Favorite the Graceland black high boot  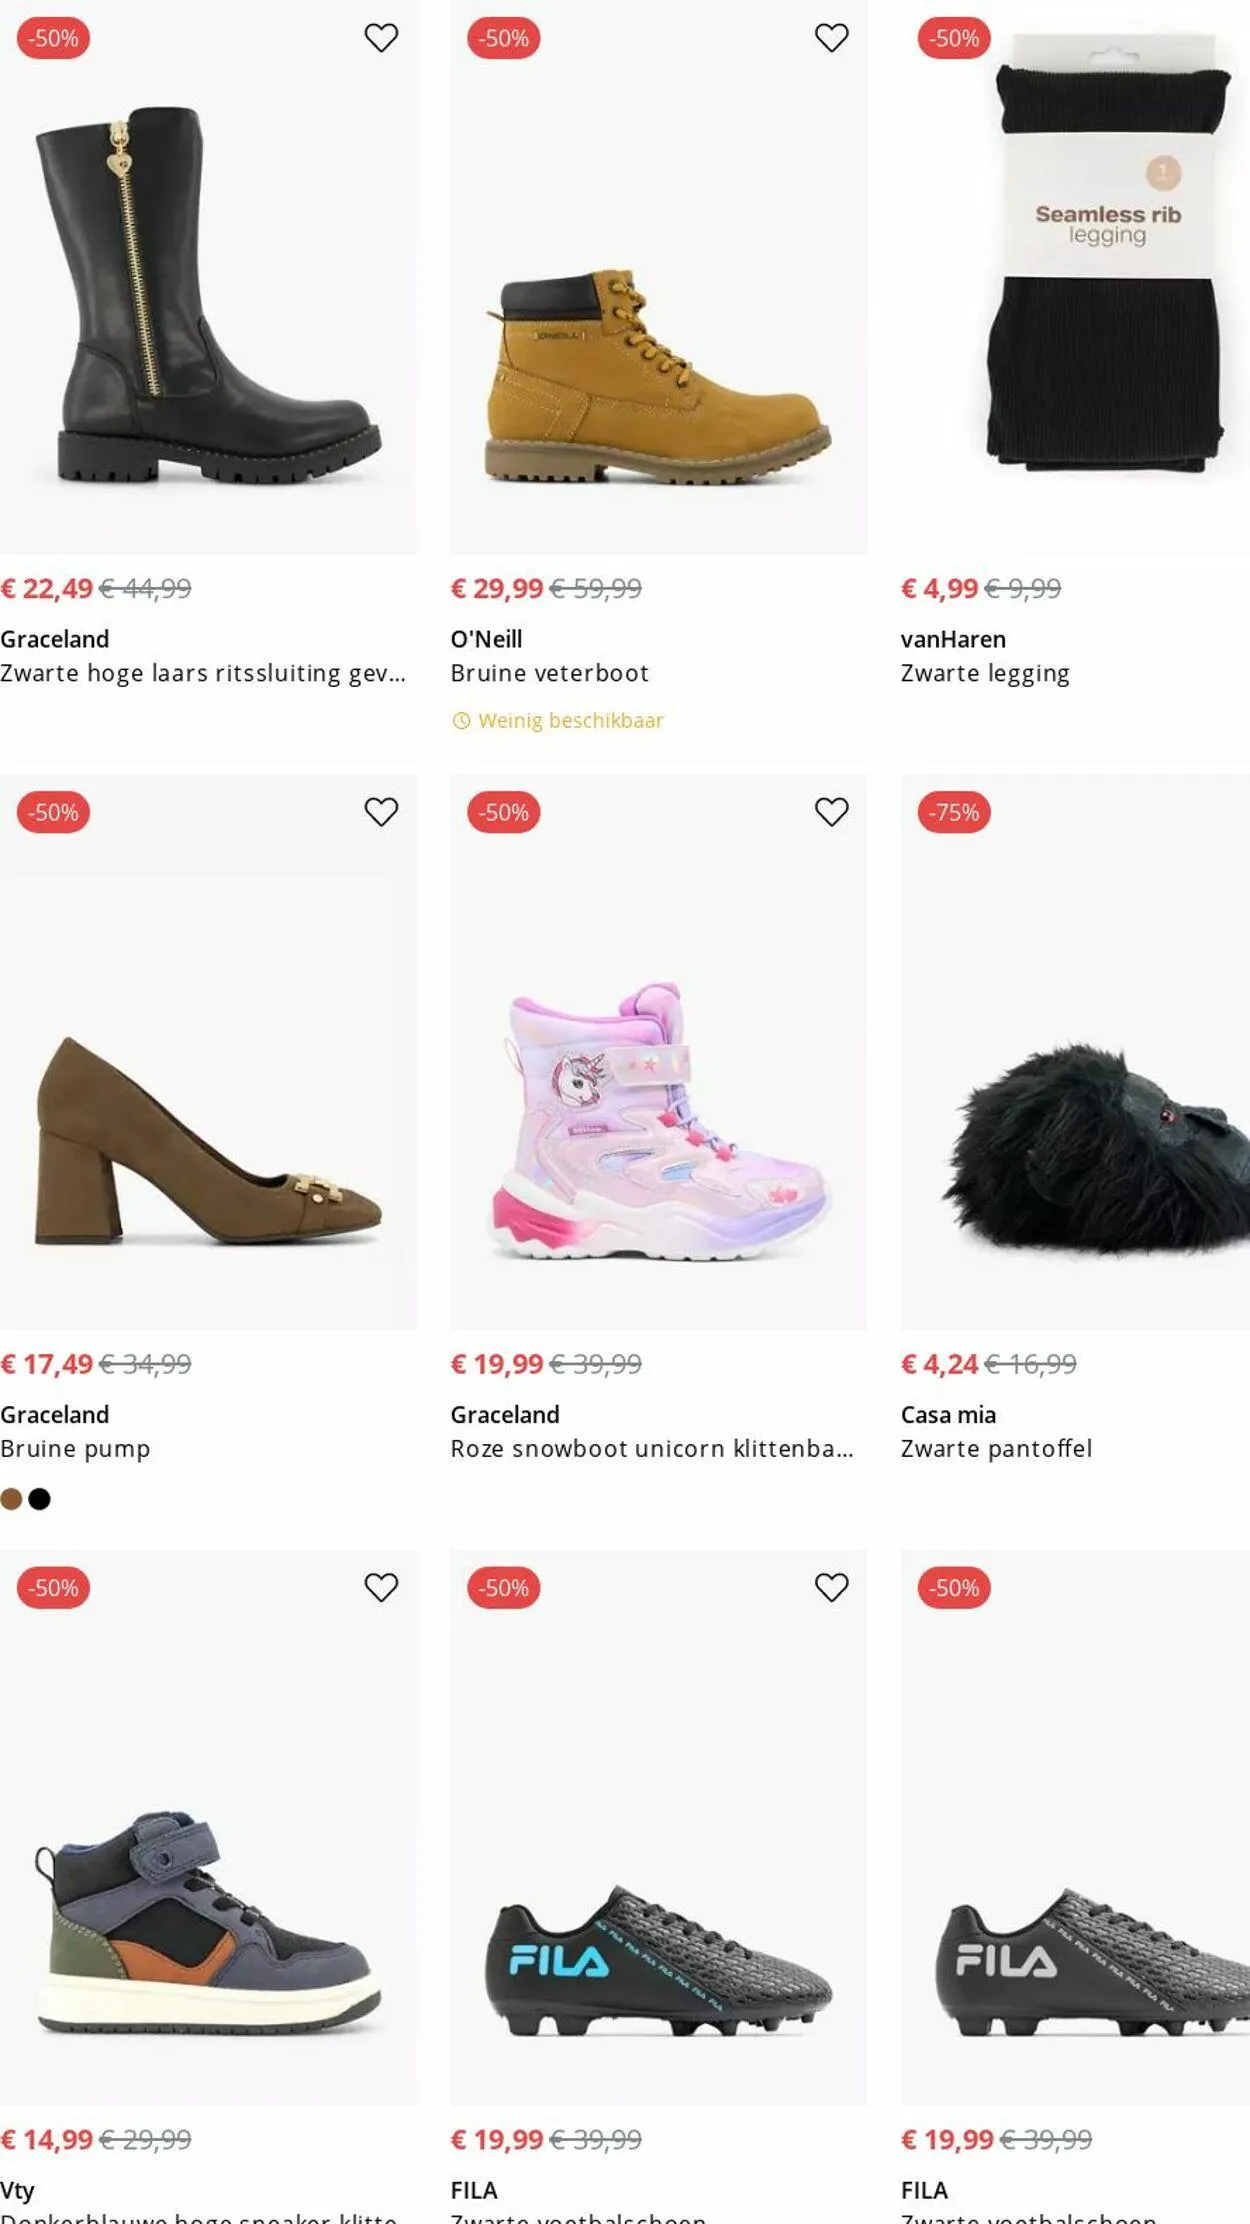click(381, 38)
